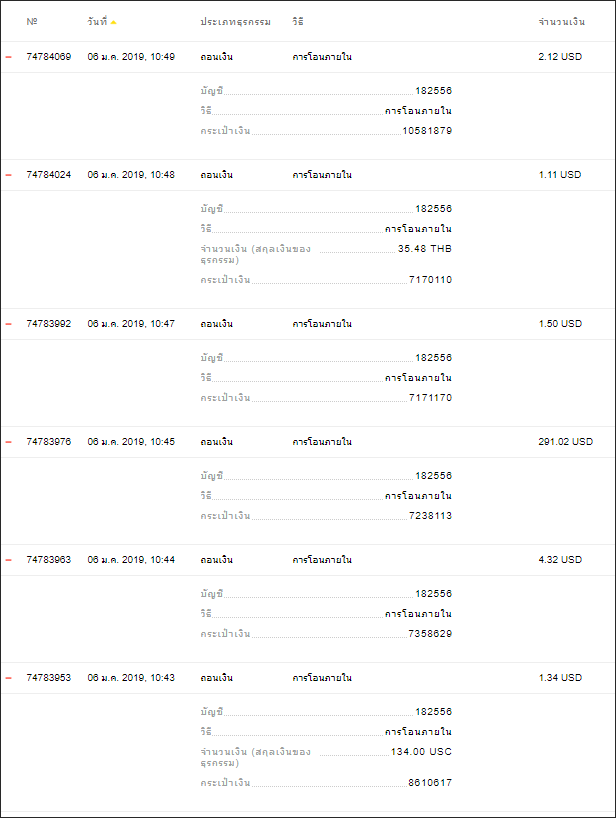Click the 134.00 USC amount value
The width and height of the screenshot is (616, 818).
pos(421,751)
